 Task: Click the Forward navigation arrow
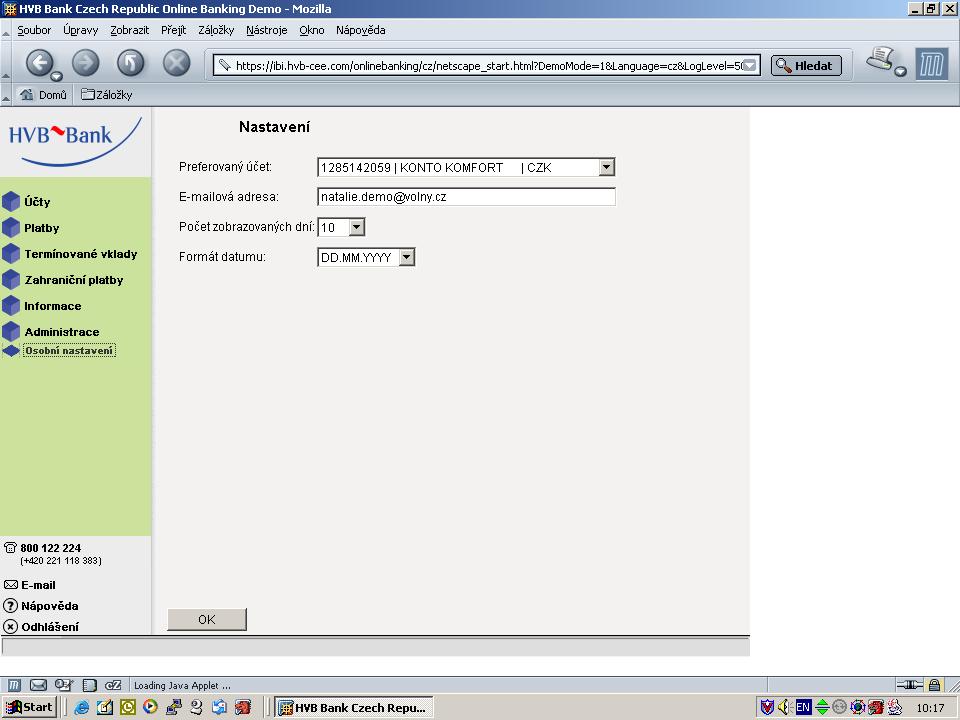click(86, 62)
